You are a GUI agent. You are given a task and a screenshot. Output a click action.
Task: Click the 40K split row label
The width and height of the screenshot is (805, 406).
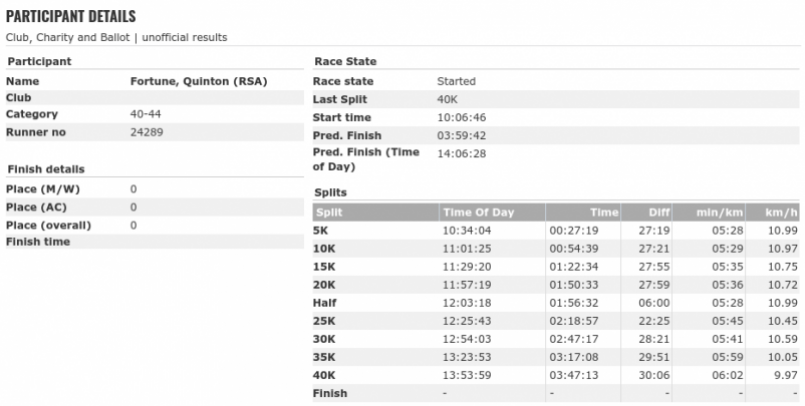pyautogui.click(x=324, y=374)
